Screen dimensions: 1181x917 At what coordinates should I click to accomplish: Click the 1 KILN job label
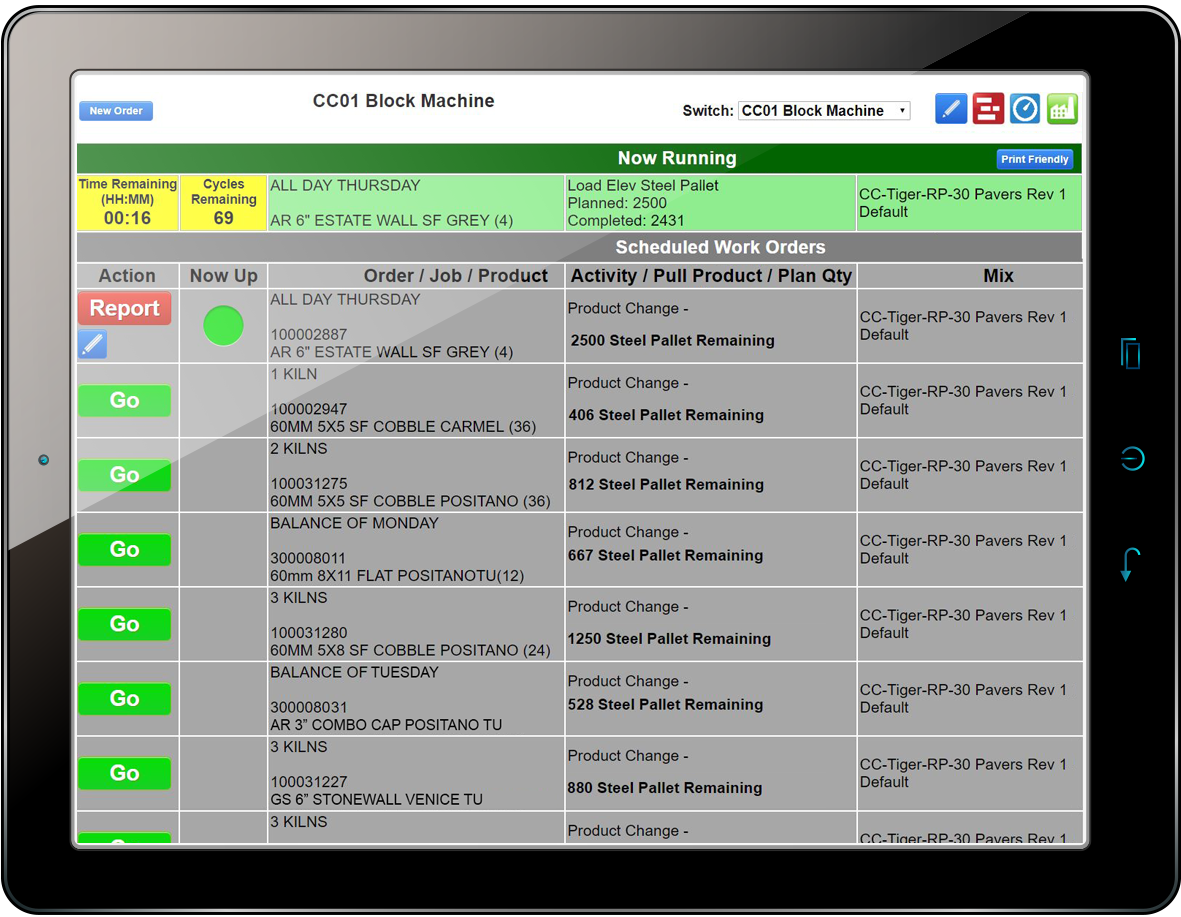coord(294,374)
